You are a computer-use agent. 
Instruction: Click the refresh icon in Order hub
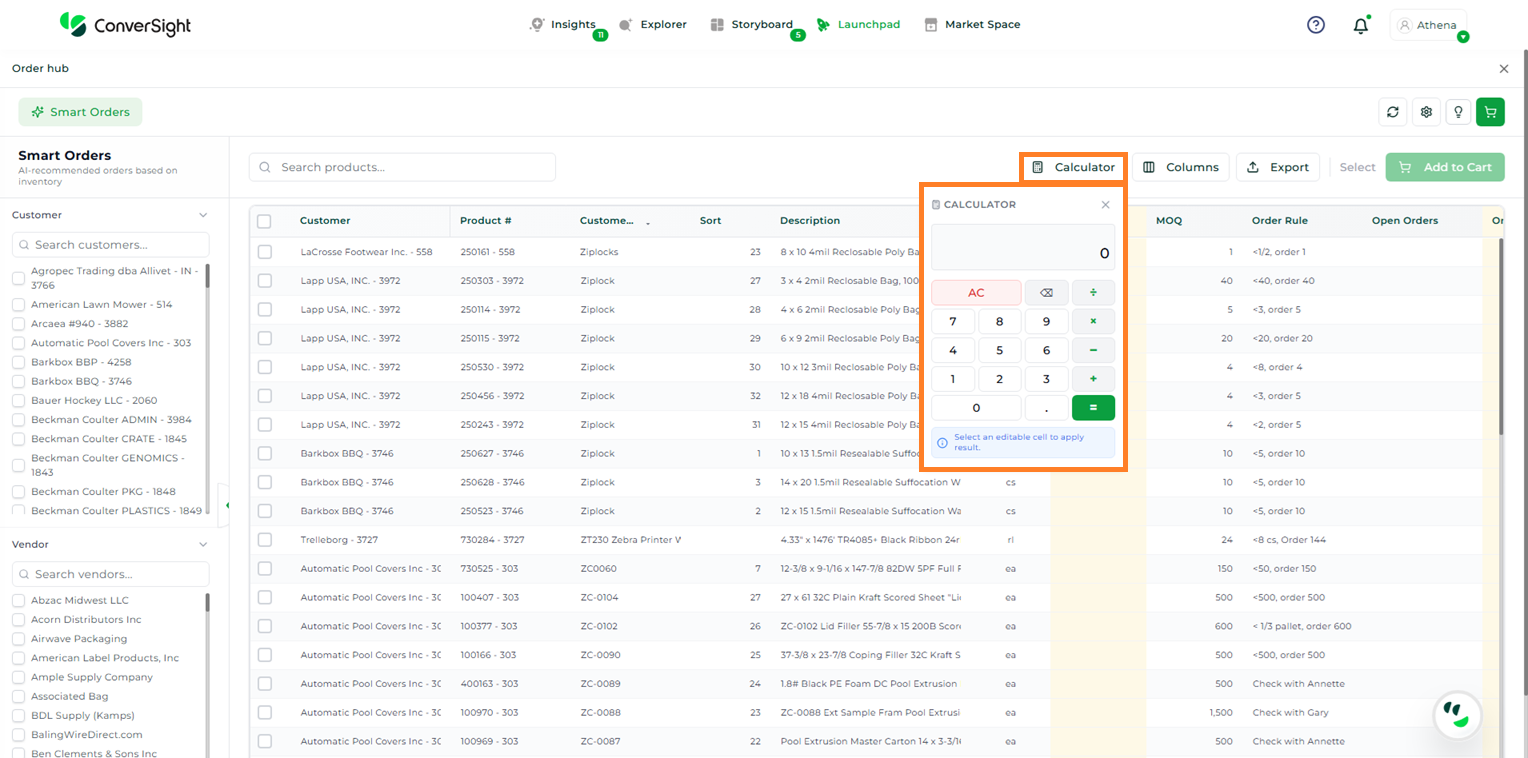click(x=1392, y=112)
